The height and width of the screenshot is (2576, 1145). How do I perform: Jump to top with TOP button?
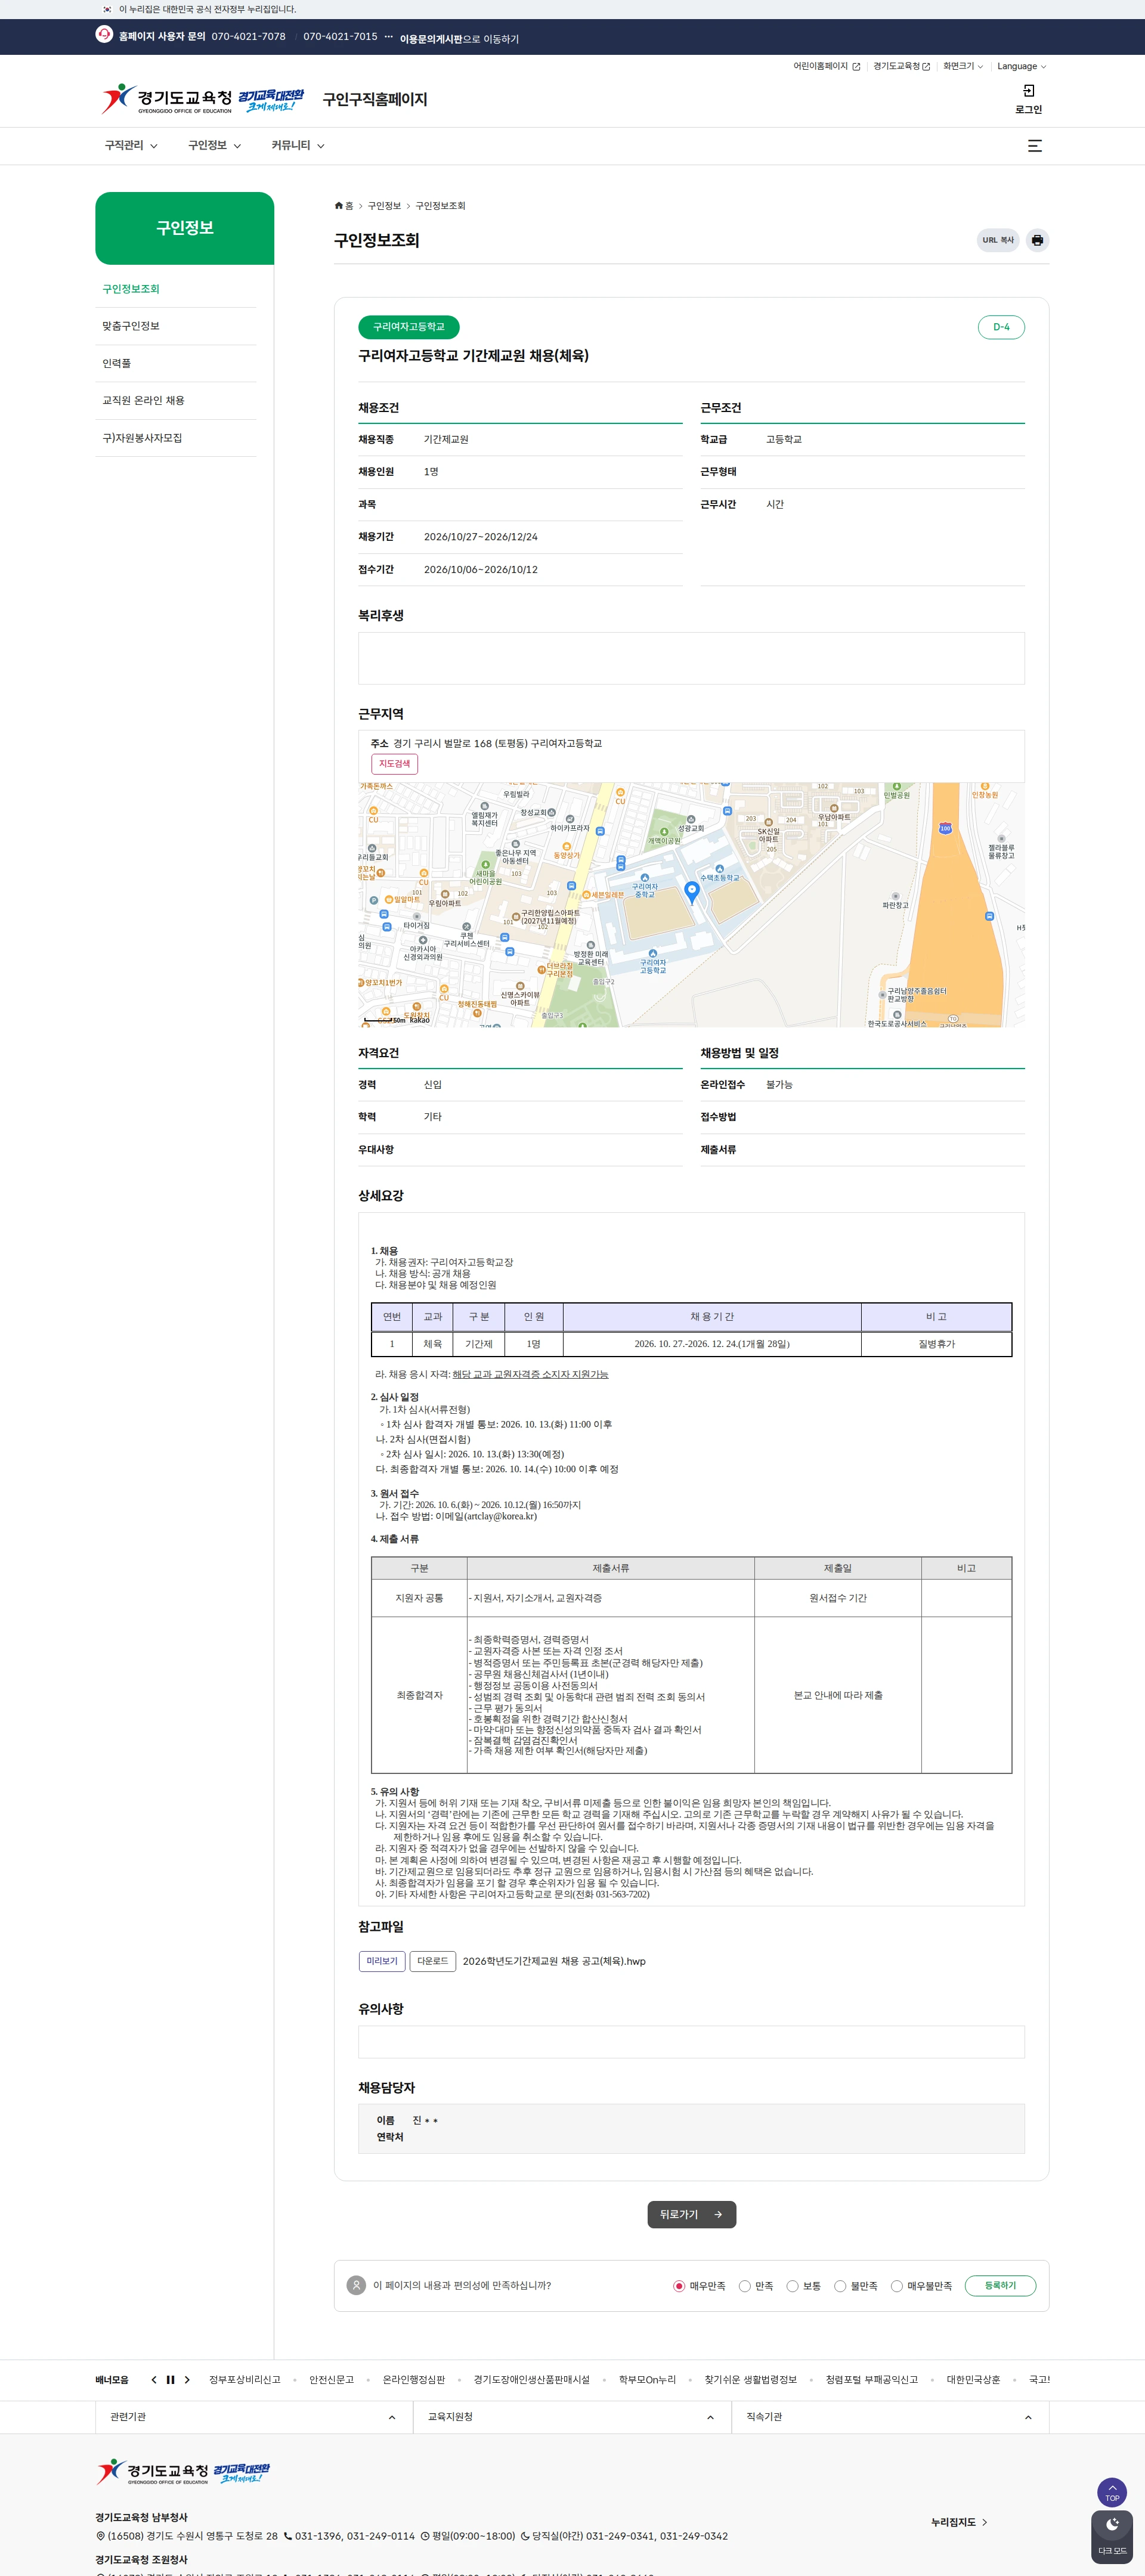pos(1112,2492)
